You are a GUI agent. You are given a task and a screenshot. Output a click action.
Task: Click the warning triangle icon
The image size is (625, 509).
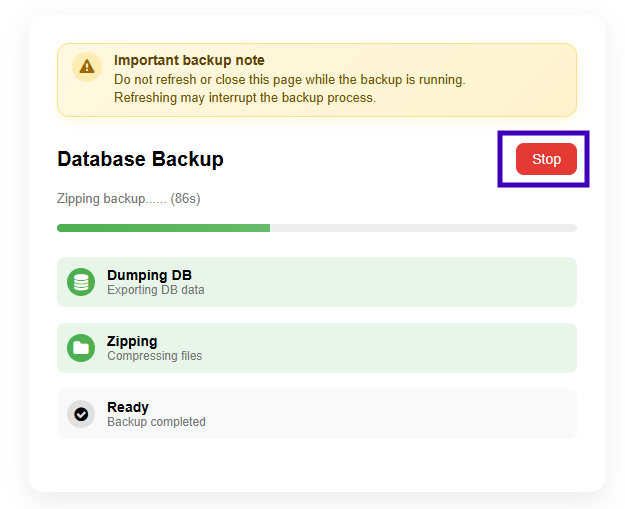87,67
